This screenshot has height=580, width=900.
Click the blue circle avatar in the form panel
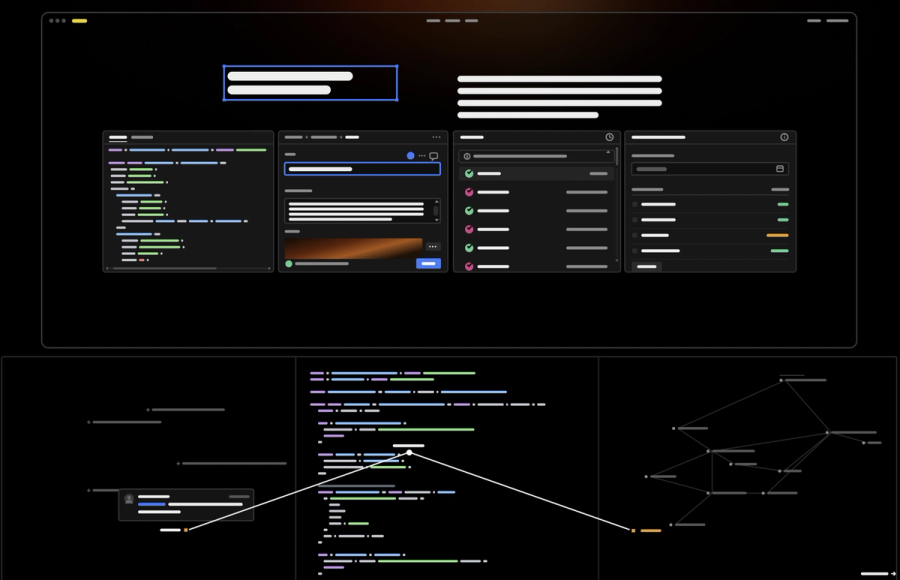(410, 156)
